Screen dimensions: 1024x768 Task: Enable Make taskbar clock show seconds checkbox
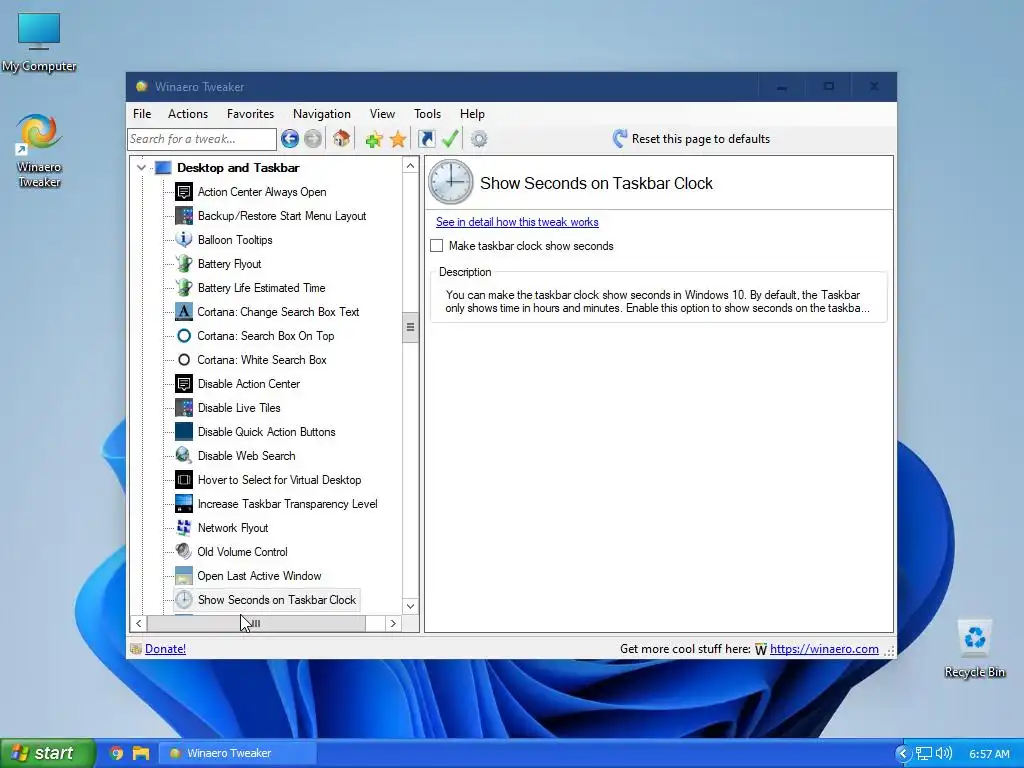pos(437,246)
